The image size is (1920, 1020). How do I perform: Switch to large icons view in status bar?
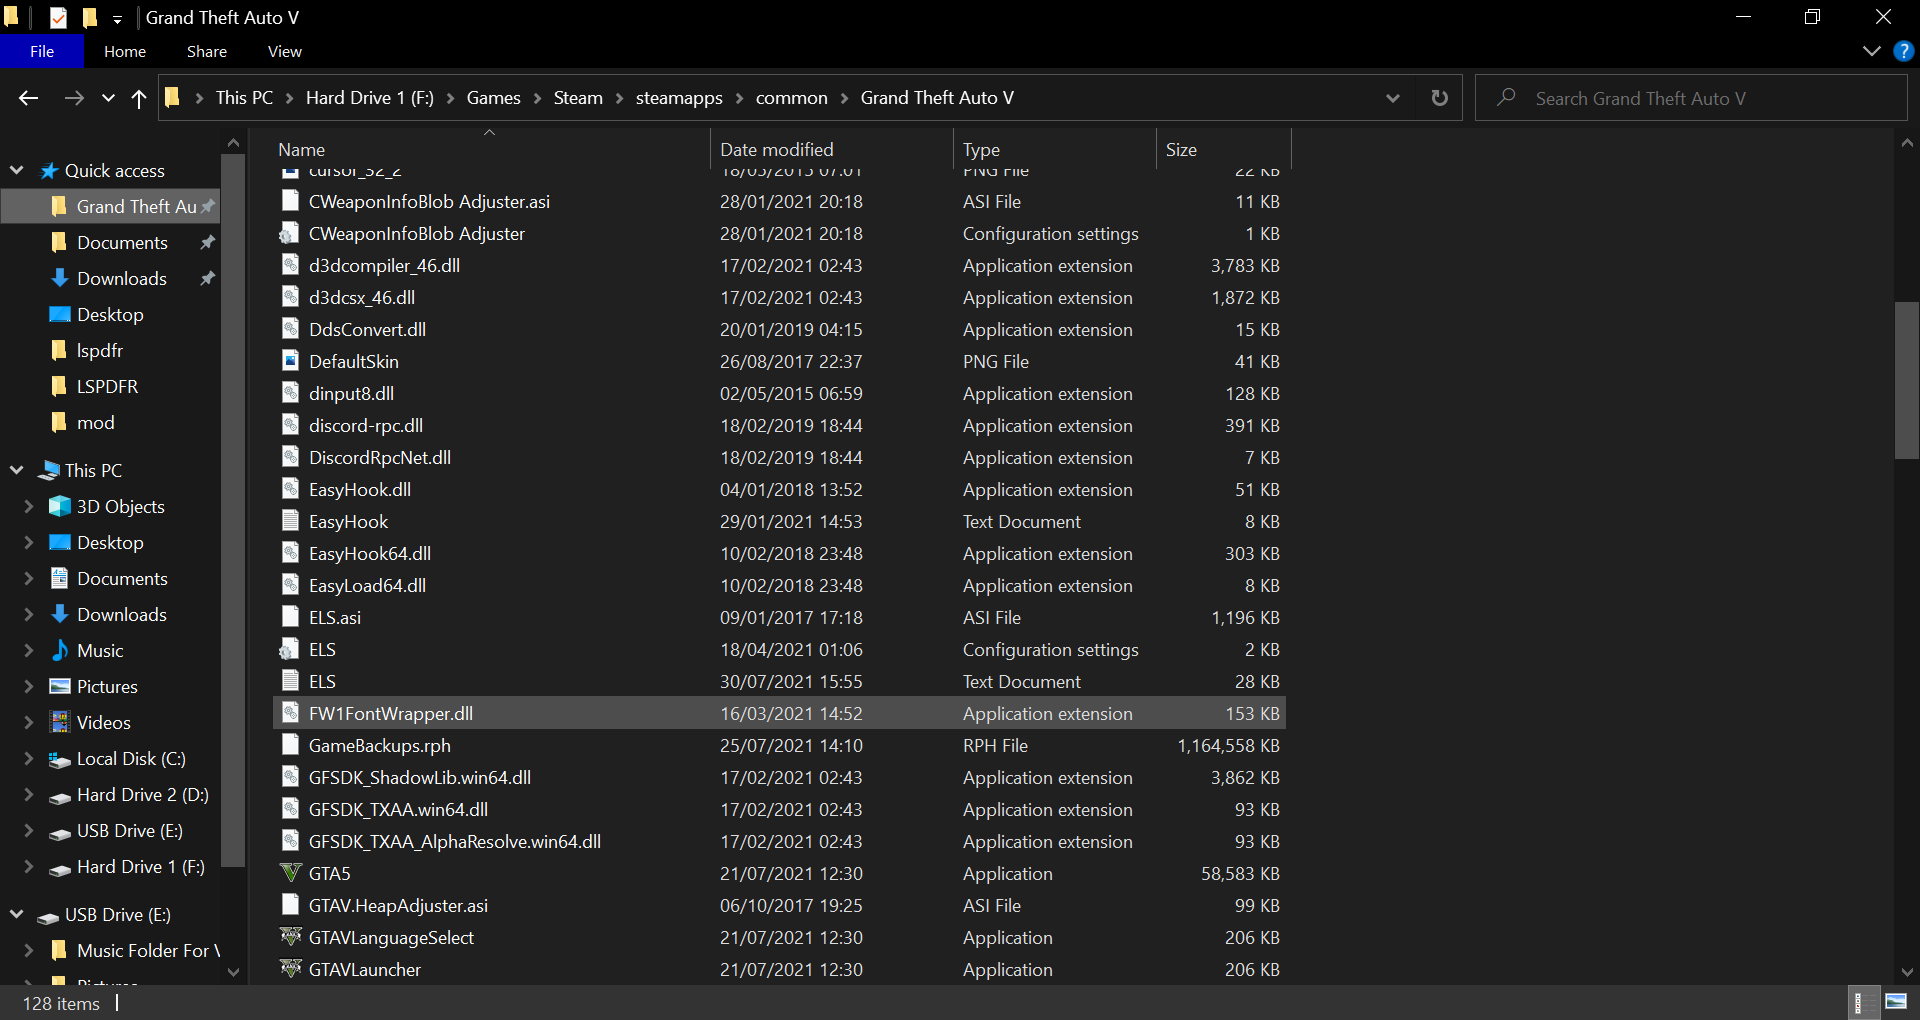[x=1896, y=1002]
